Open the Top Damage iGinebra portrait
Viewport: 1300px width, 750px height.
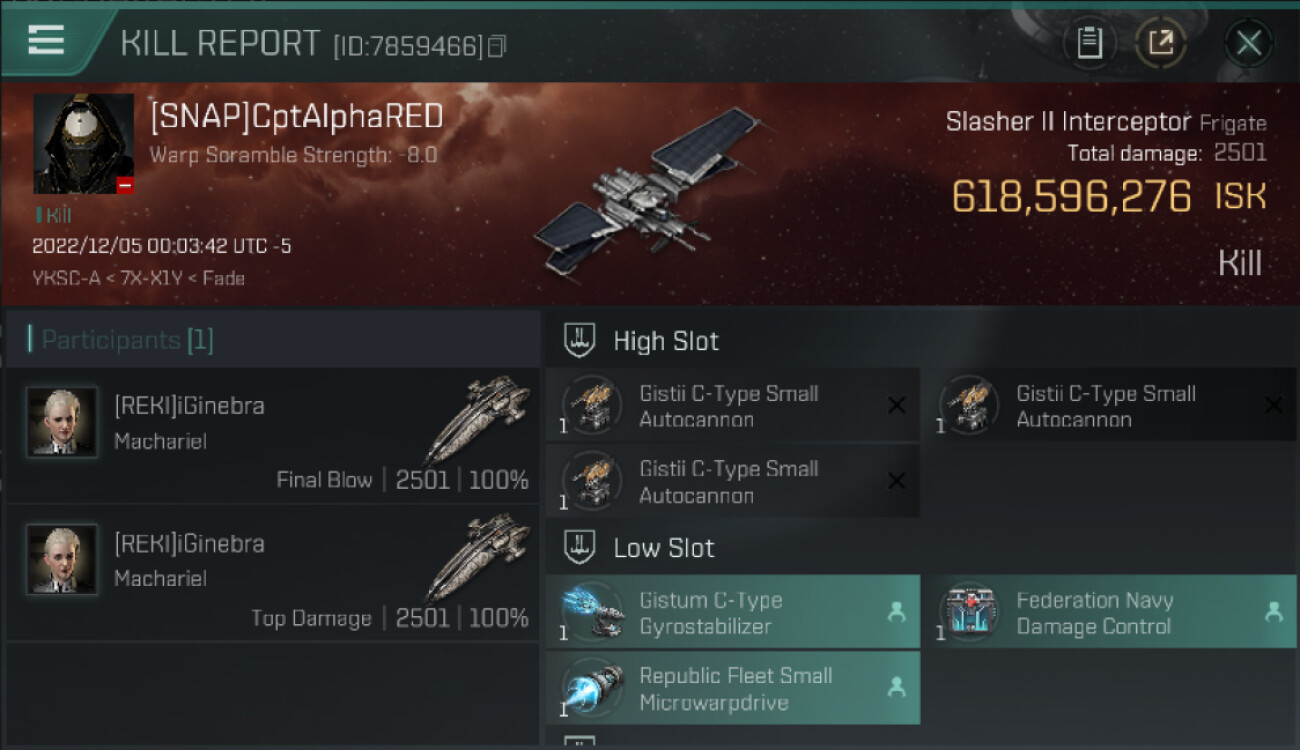[x=62, y=560]
